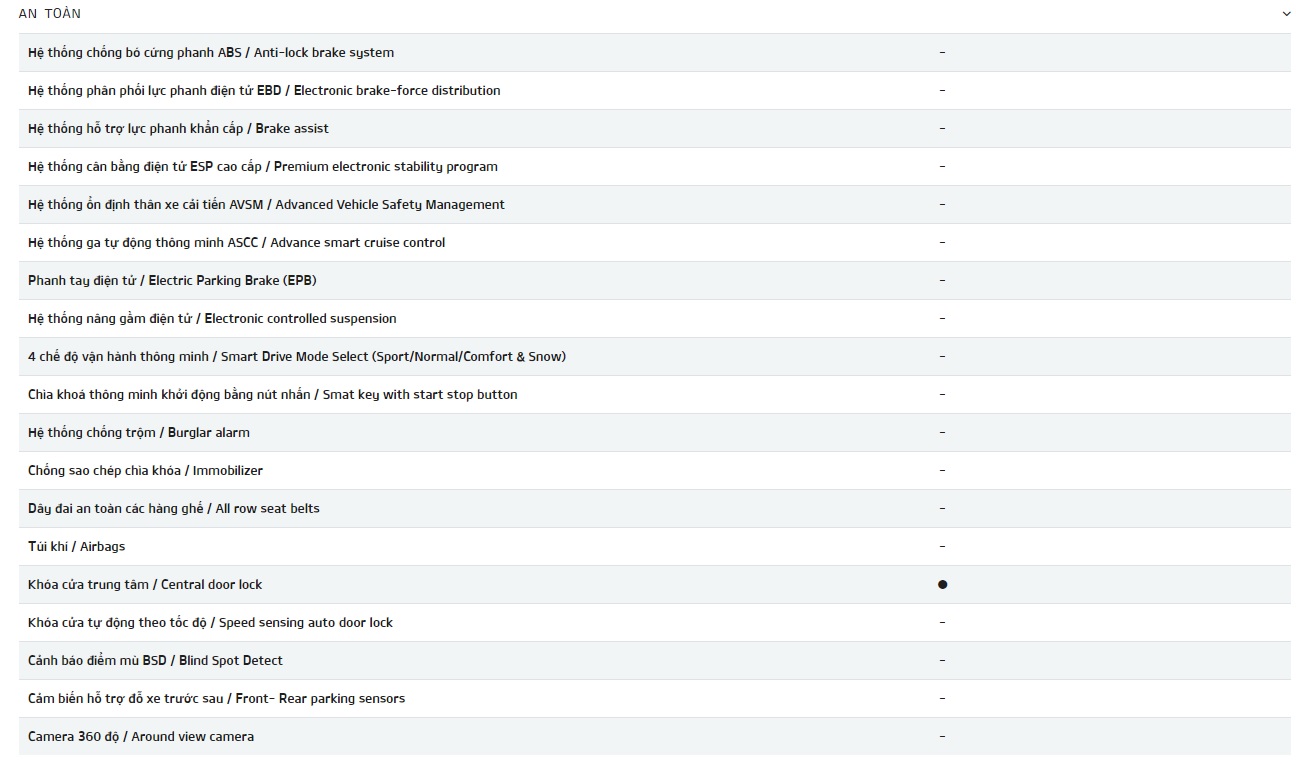Click the Burglar alarm row
This screenshot has width=1296, height=765.
654,432
